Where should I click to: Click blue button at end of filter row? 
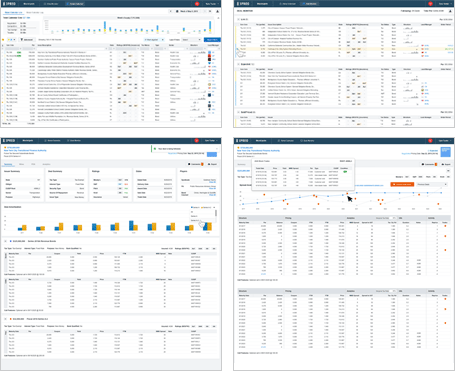click(x=212, y=40)
